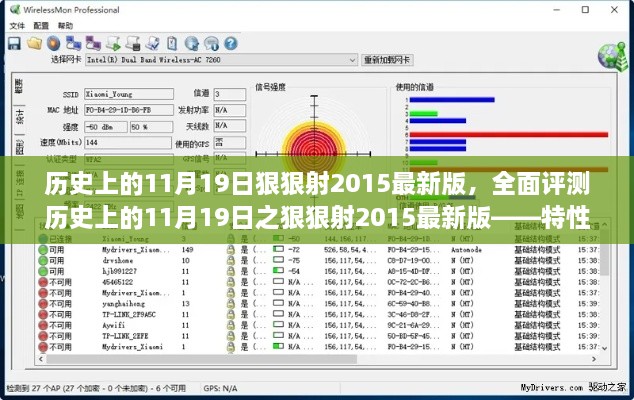The width and height of the screenshot is (634, 400).
Task: Click the Automode cell
Action: tap(466, 250)
